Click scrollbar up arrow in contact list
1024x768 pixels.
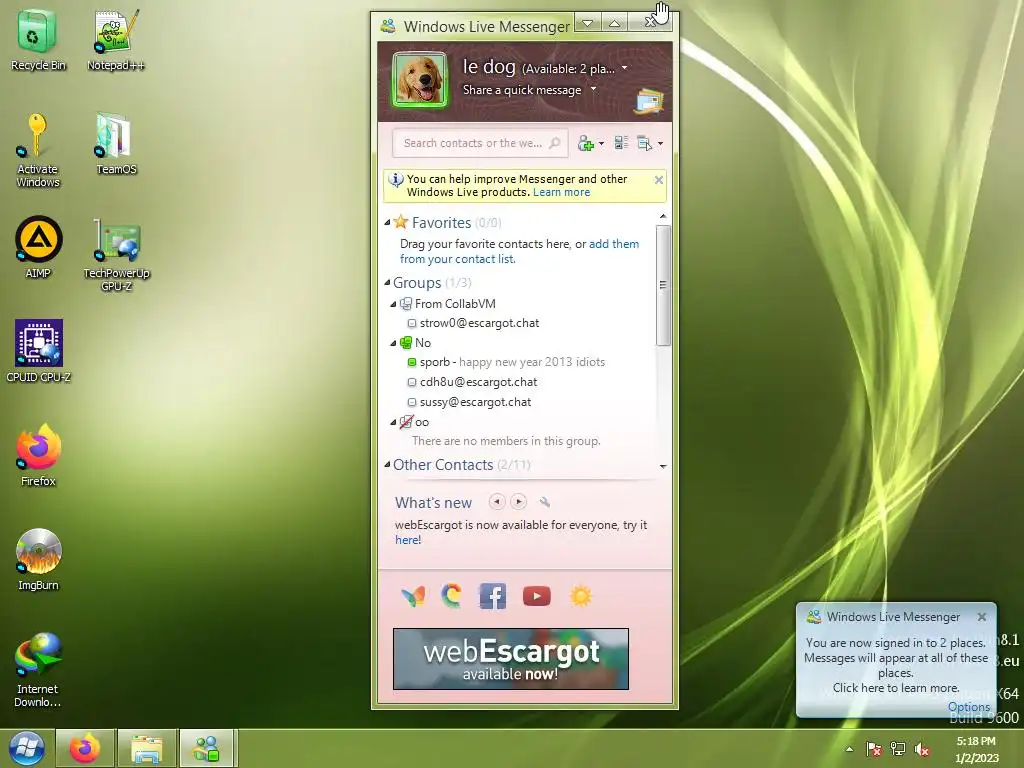coord(663,216)
